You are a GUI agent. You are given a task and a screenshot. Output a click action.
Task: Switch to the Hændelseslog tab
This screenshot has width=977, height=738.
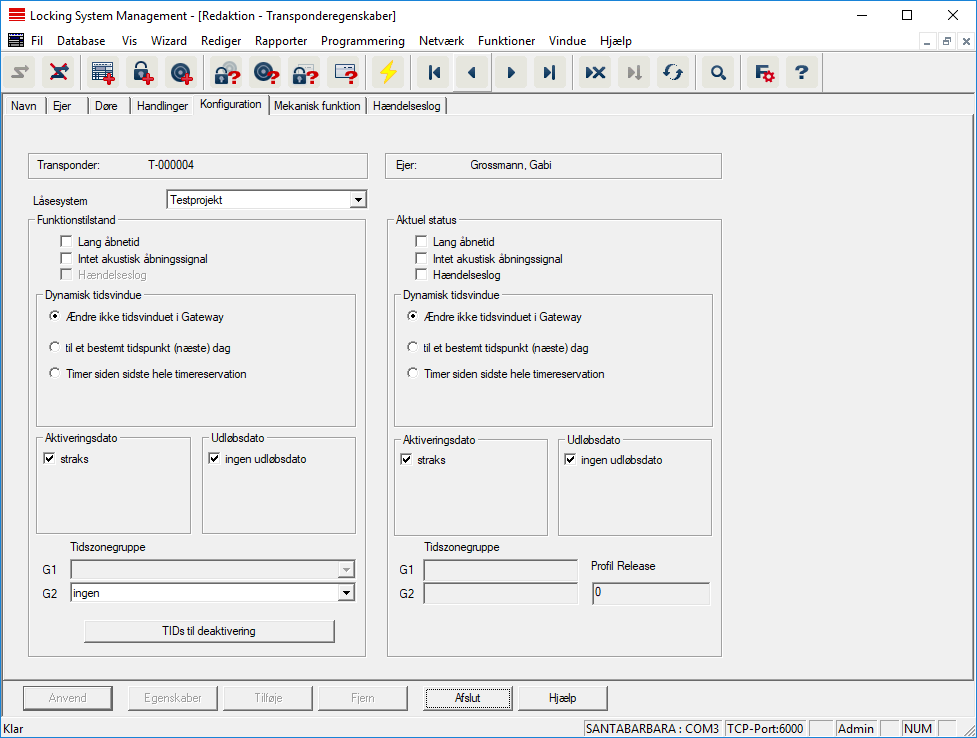click(407, 106)
